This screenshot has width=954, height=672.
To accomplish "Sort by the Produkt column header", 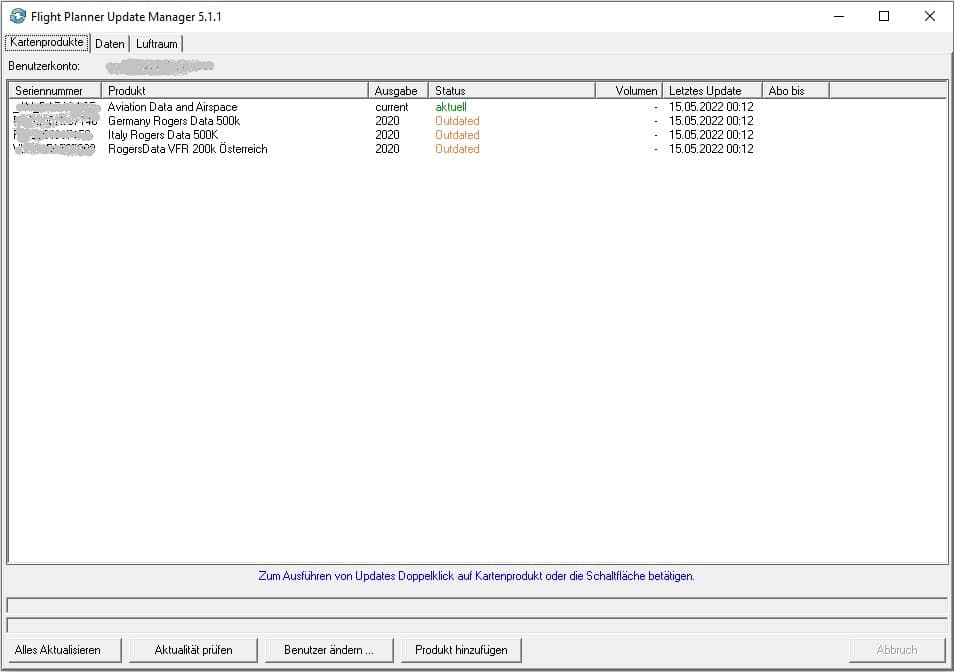I will click(x=234, y=91).
